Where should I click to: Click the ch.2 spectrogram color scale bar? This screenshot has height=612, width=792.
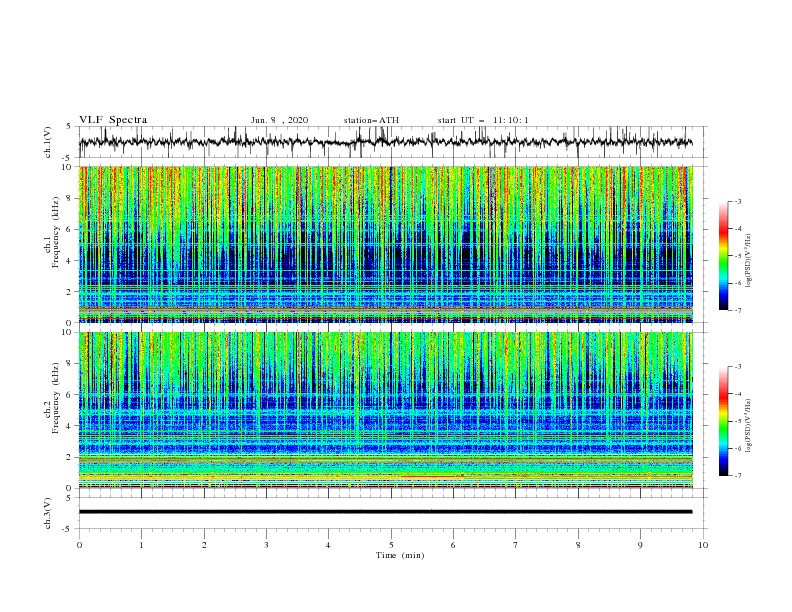point(723,421)
